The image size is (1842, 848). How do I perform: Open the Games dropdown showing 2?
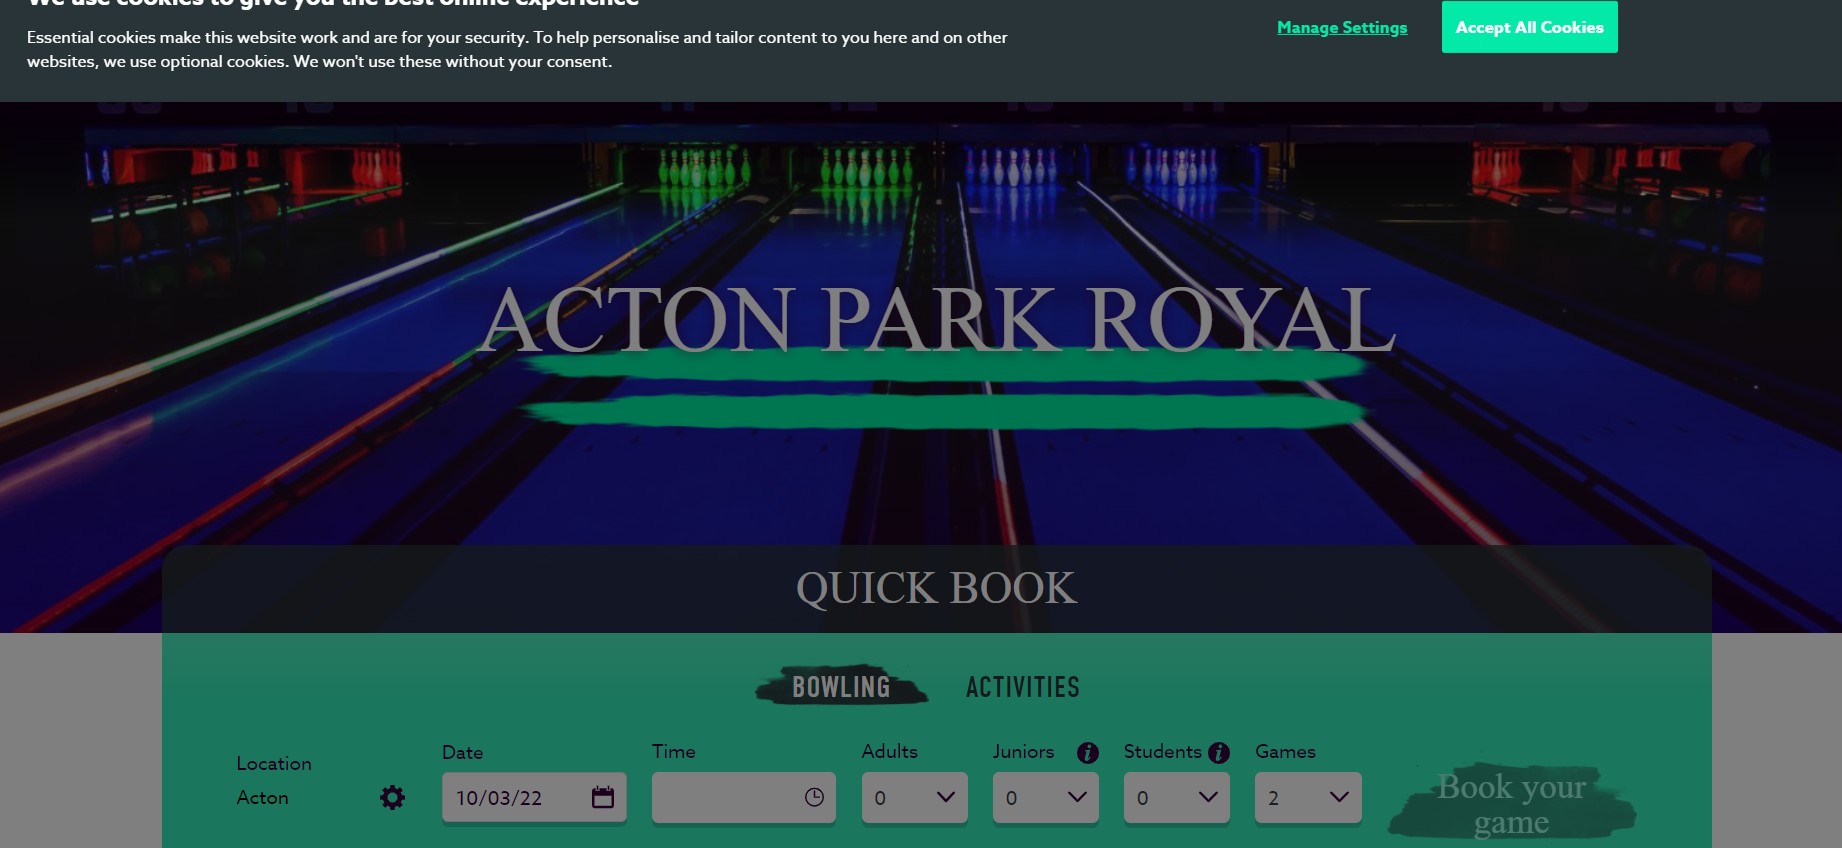1307,797
